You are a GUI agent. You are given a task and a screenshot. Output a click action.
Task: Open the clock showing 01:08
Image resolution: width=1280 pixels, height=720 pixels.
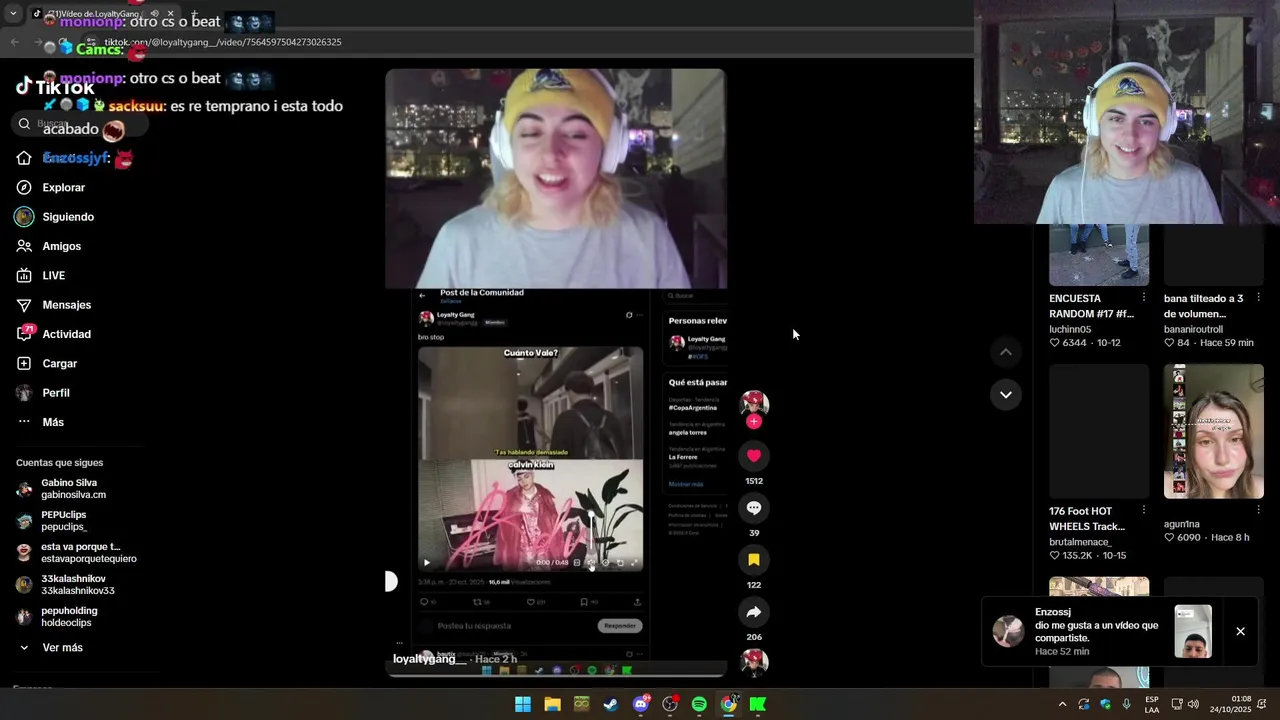[x=1229, y=704]
